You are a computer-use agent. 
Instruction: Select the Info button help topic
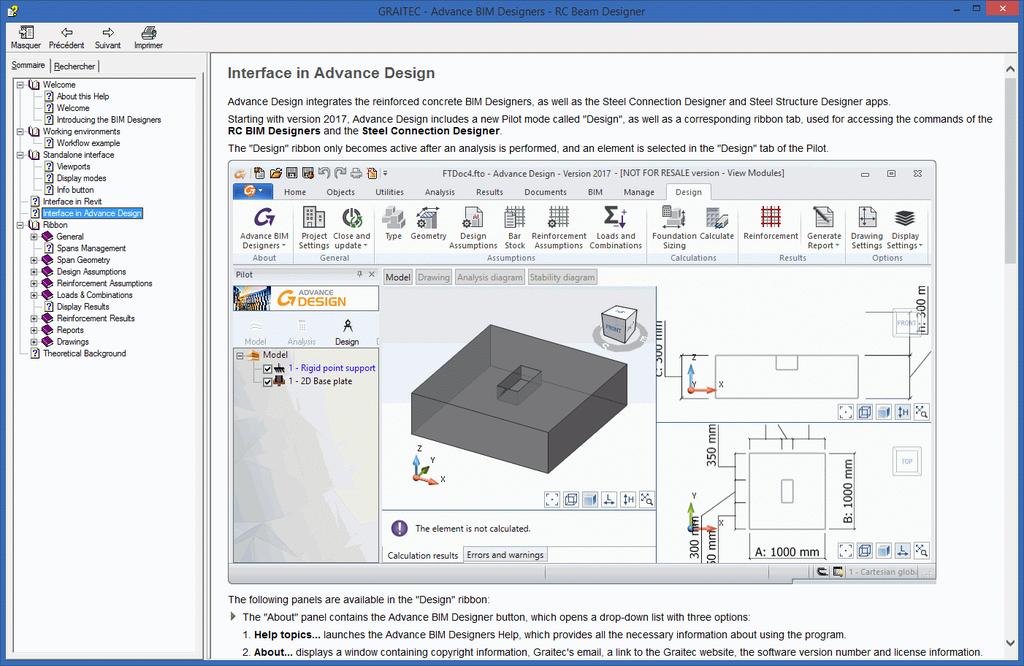point(75,190)
